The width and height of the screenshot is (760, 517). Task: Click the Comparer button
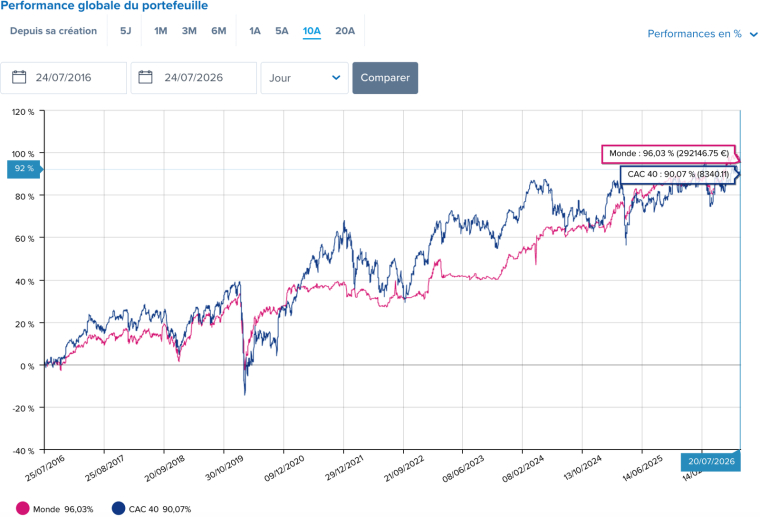(385, 78)
